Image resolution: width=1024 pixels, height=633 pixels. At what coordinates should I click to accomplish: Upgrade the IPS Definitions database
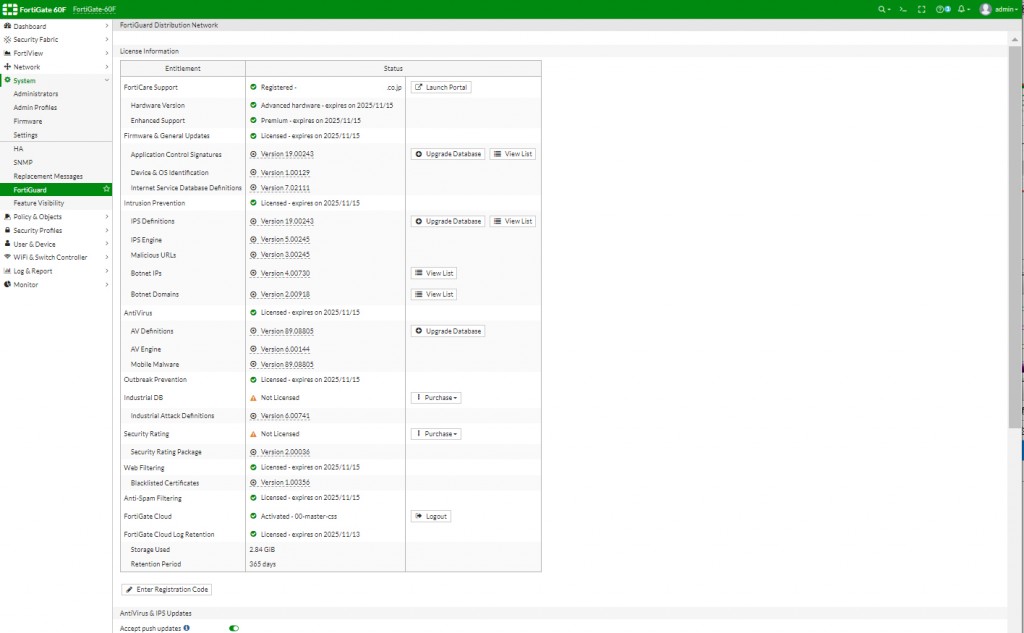coord(447,221)
